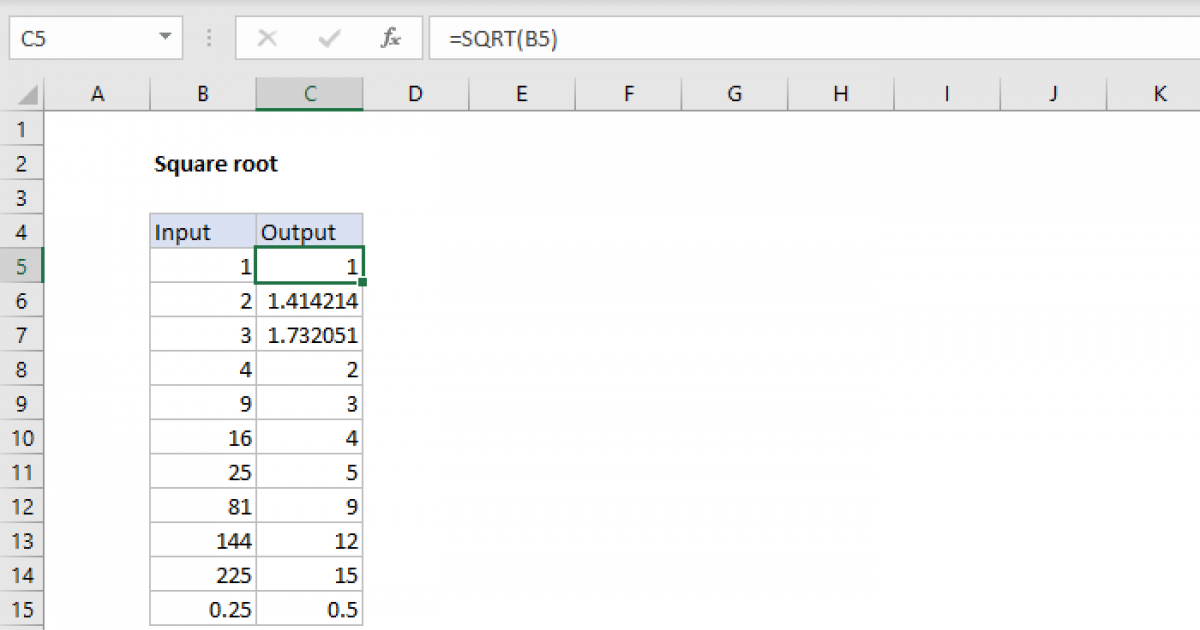Click the Input header cell B4

coord(202,231)
